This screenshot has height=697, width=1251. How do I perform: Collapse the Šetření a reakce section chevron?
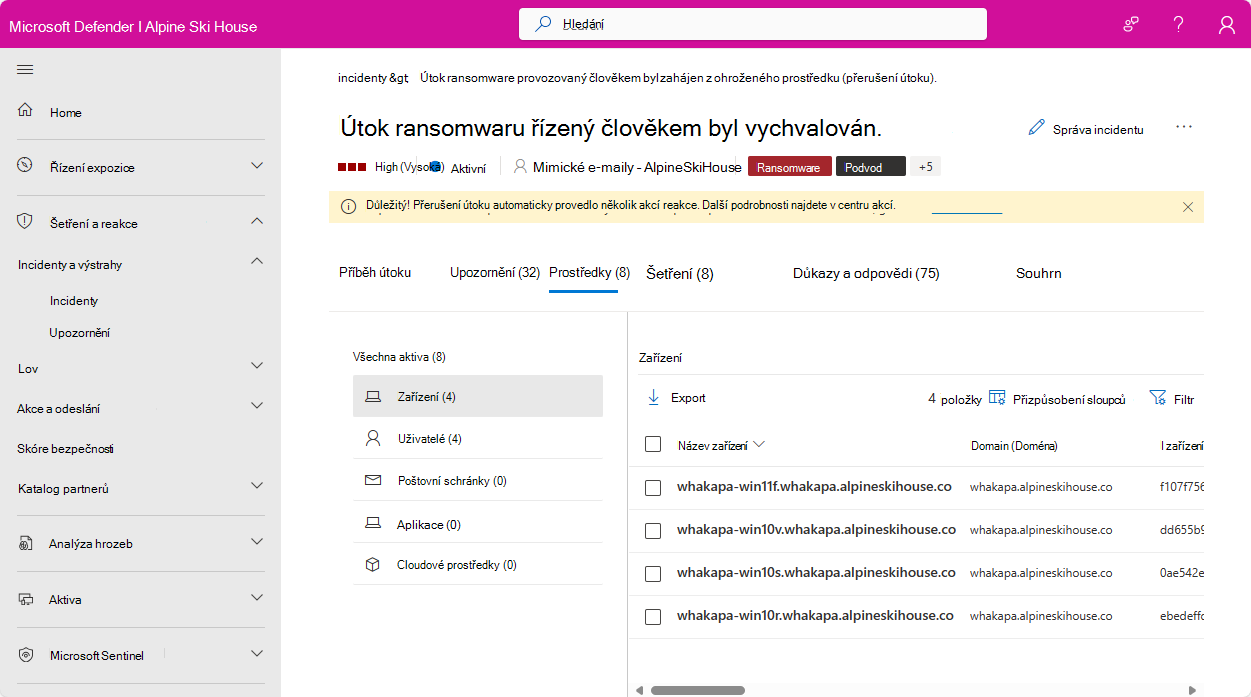257,221
